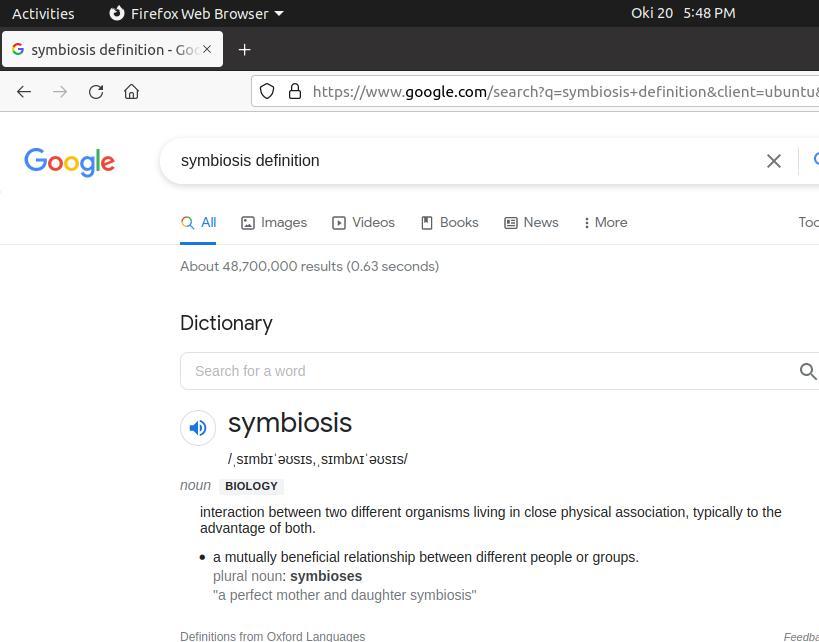Click the phonetic transcription of symbiosis

[x=318, y=459]
